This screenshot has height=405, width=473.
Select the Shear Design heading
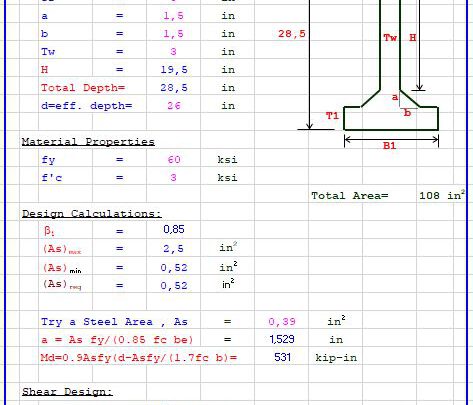pos(67,392)
